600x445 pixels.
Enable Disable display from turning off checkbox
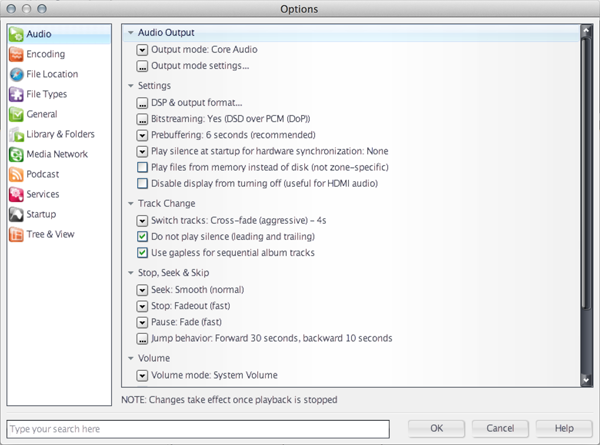tap(142, 184)
